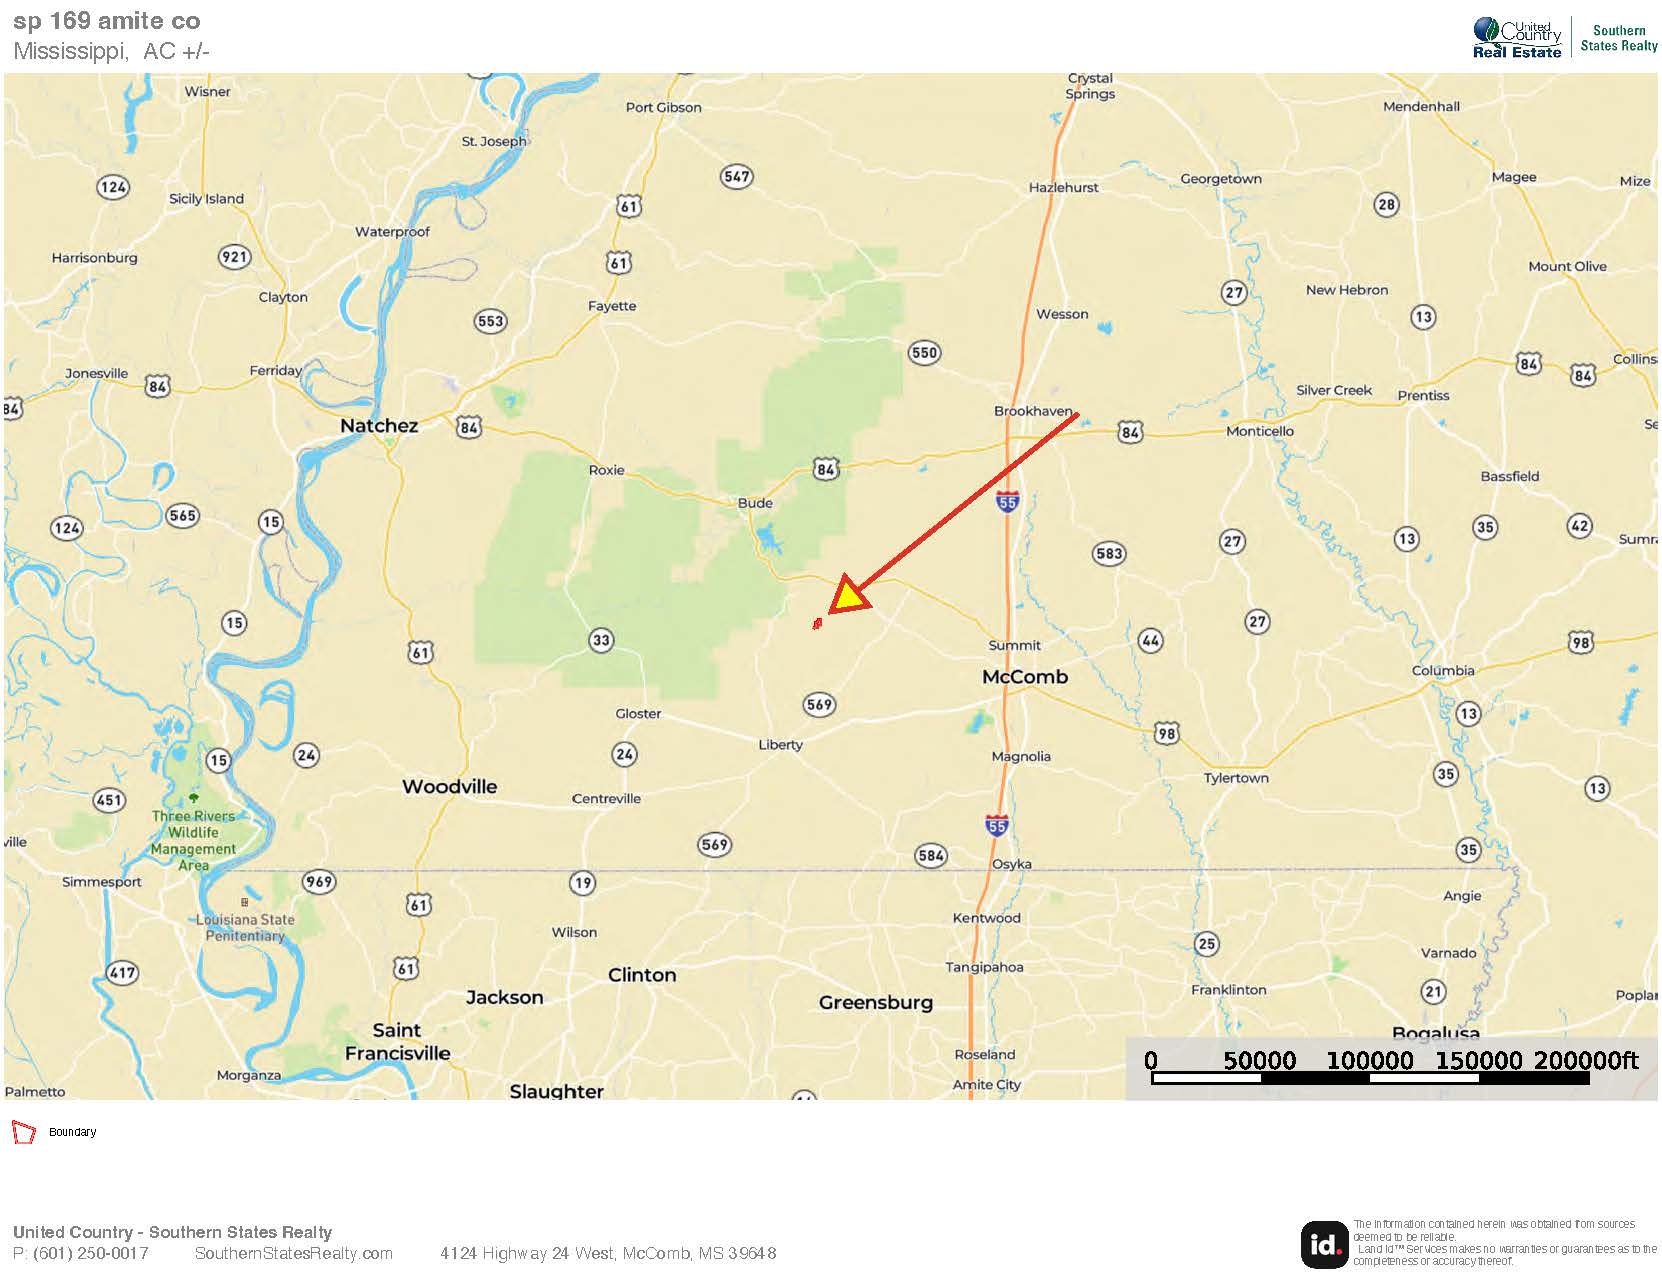Click the small red property boundary parcel
Viewport: 1662px width, 1275px height.
(x=817, y=624)
